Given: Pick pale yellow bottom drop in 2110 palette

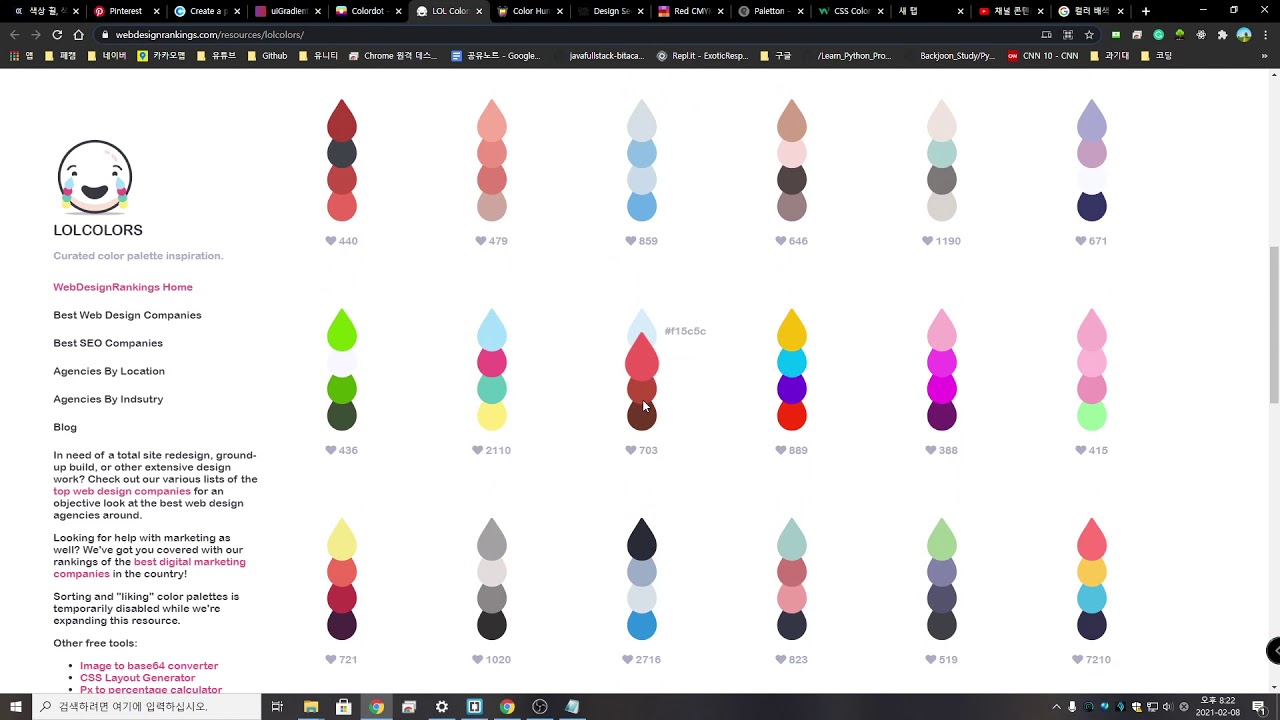Looking at the screenshot, I should point(492,415).
